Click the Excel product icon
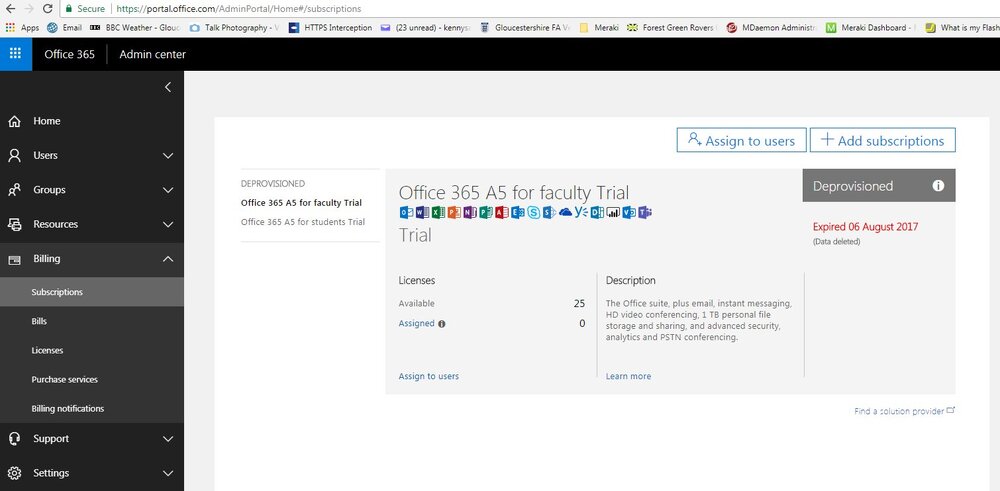This screenshot has width=1000, height=491. pyautogui.click(x=438, y=212)
